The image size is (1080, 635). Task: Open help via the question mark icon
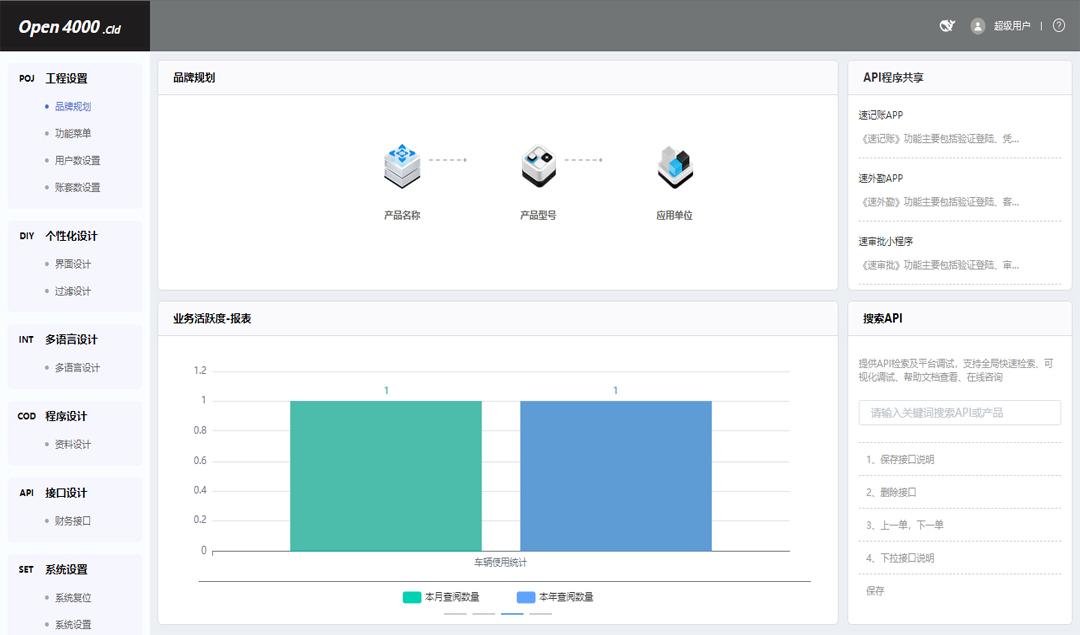pos(1059,26)
